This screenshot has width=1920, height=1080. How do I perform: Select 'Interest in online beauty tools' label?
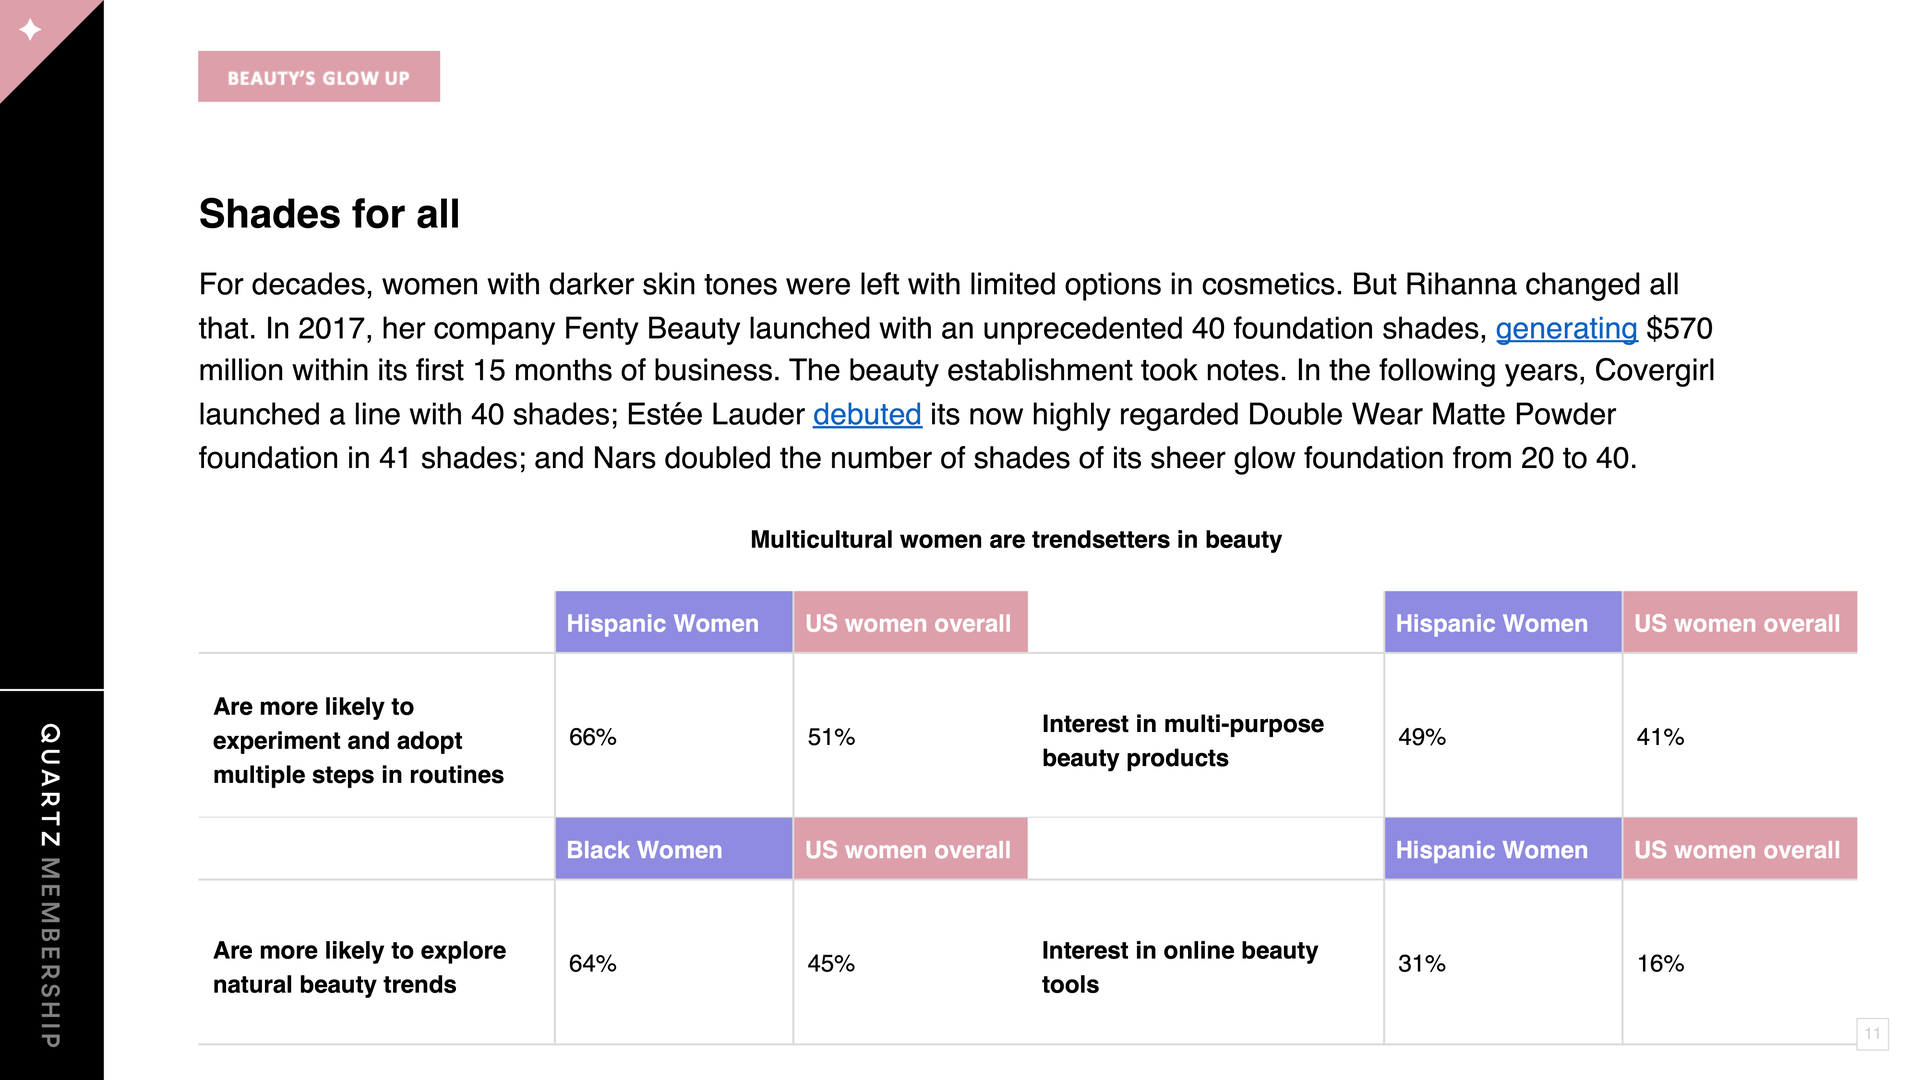point(1179,967)
